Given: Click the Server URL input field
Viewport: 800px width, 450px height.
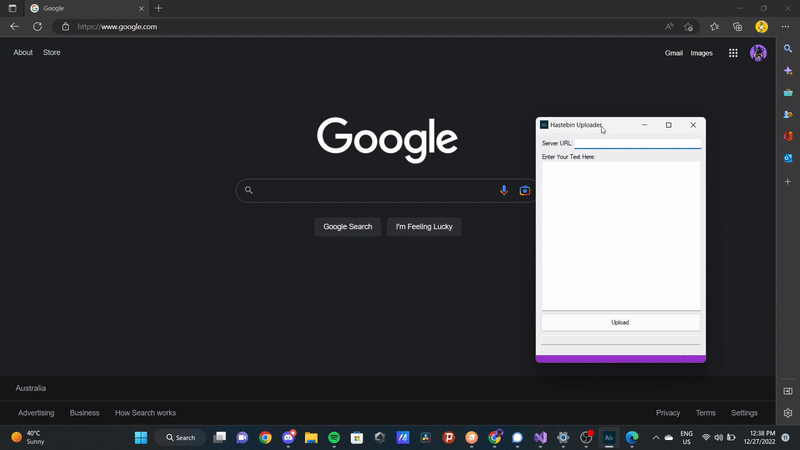Looking at the screenshot, I should pyautogui.click(x=638, y=143).
